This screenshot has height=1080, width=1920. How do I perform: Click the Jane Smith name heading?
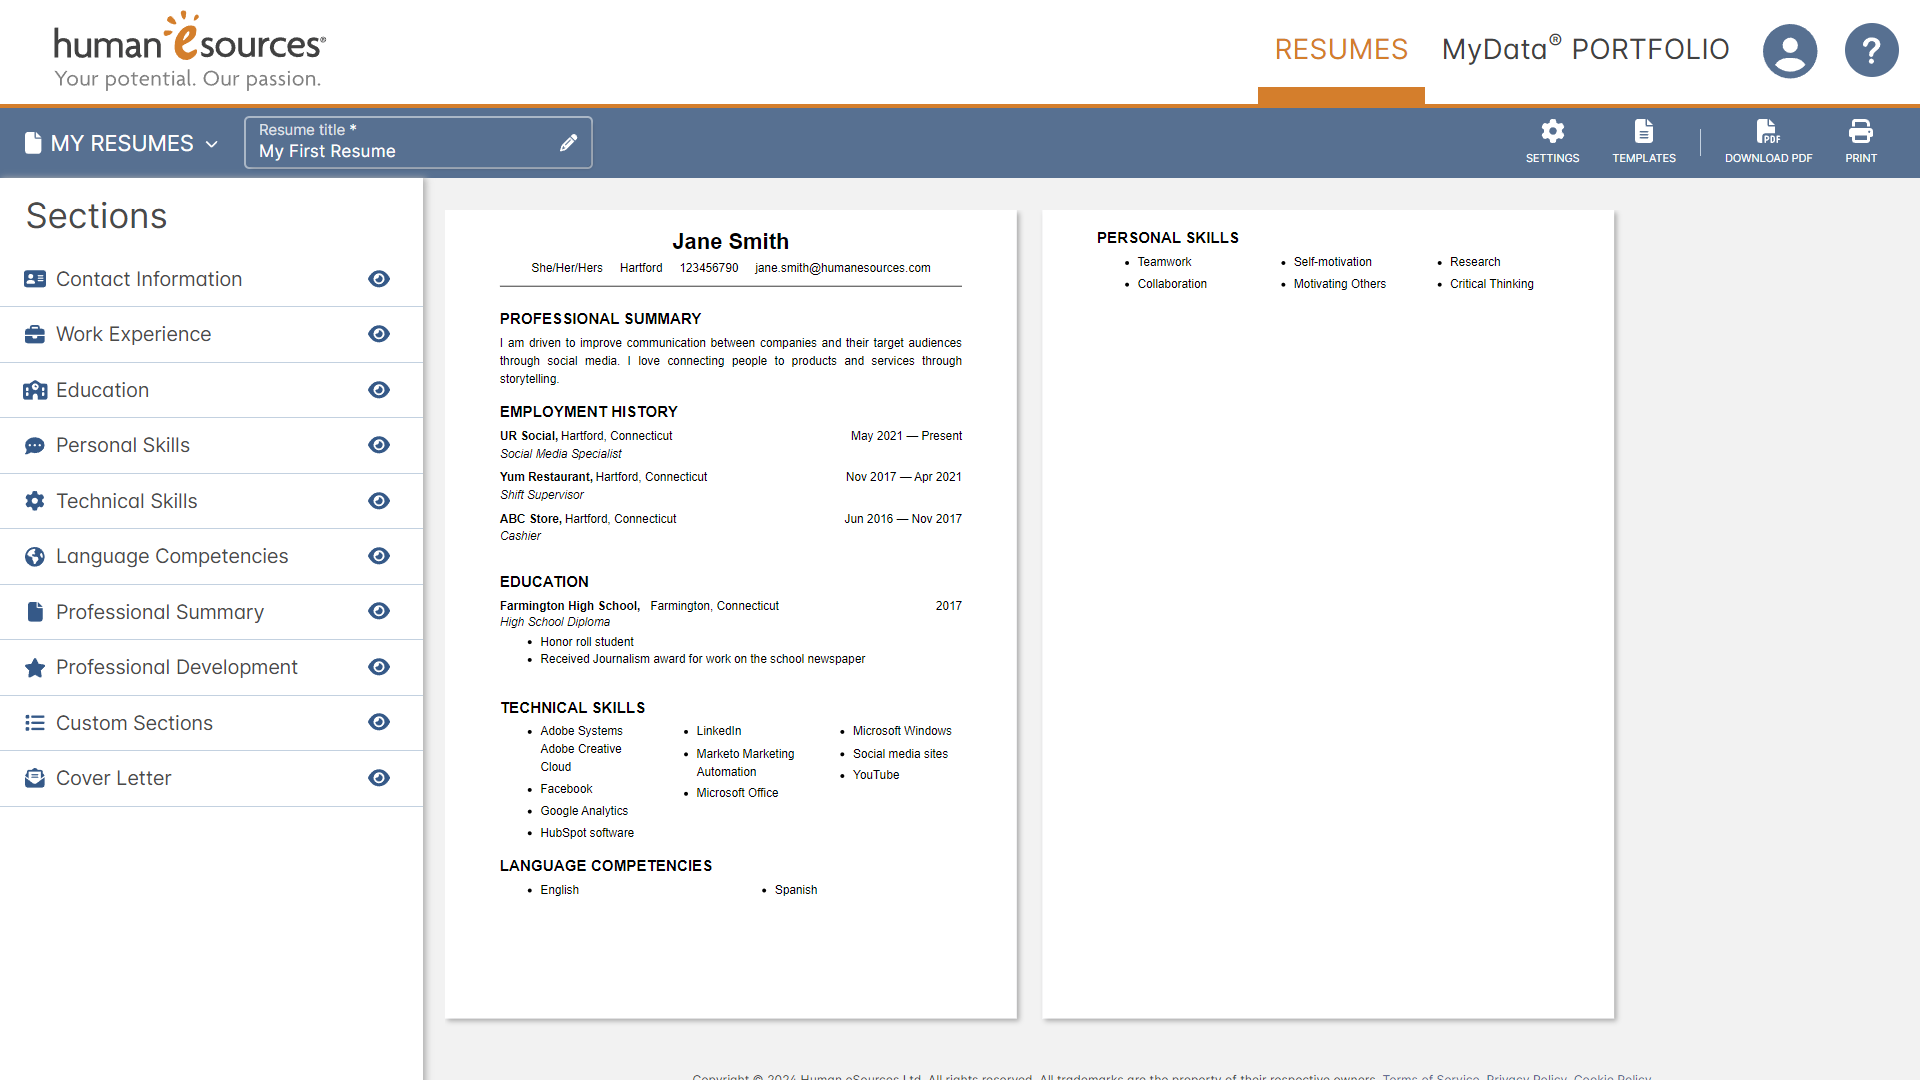click(731, 241)
